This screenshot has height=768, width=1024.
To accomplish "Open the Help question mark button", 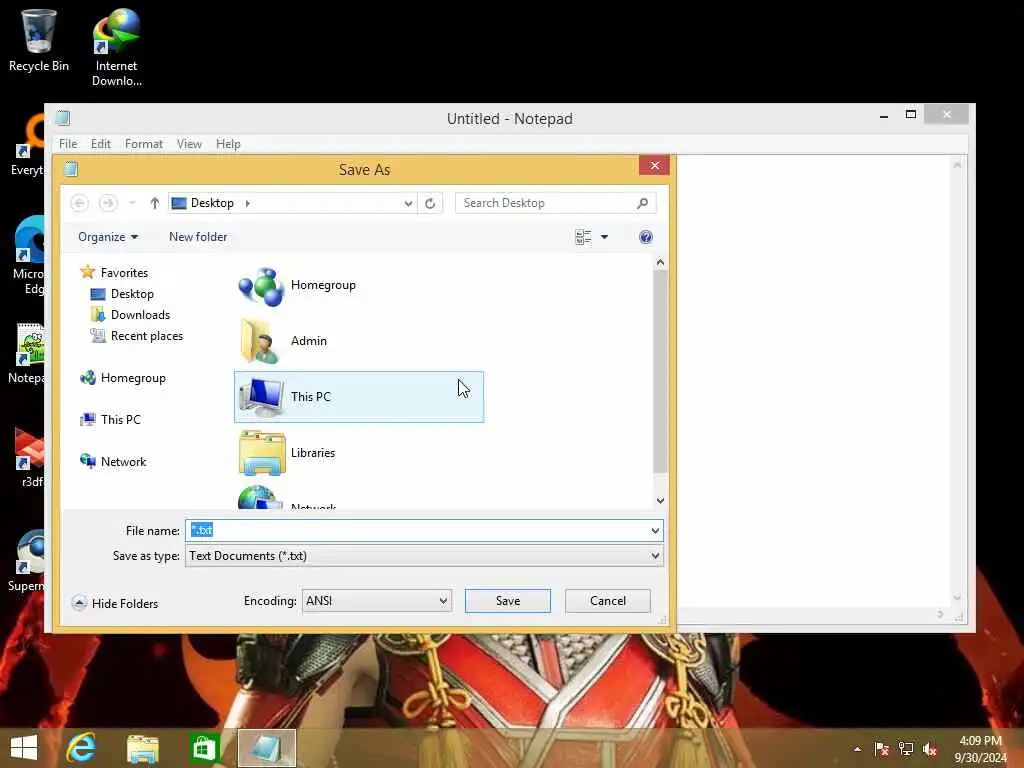I will (x=646, y=237).
